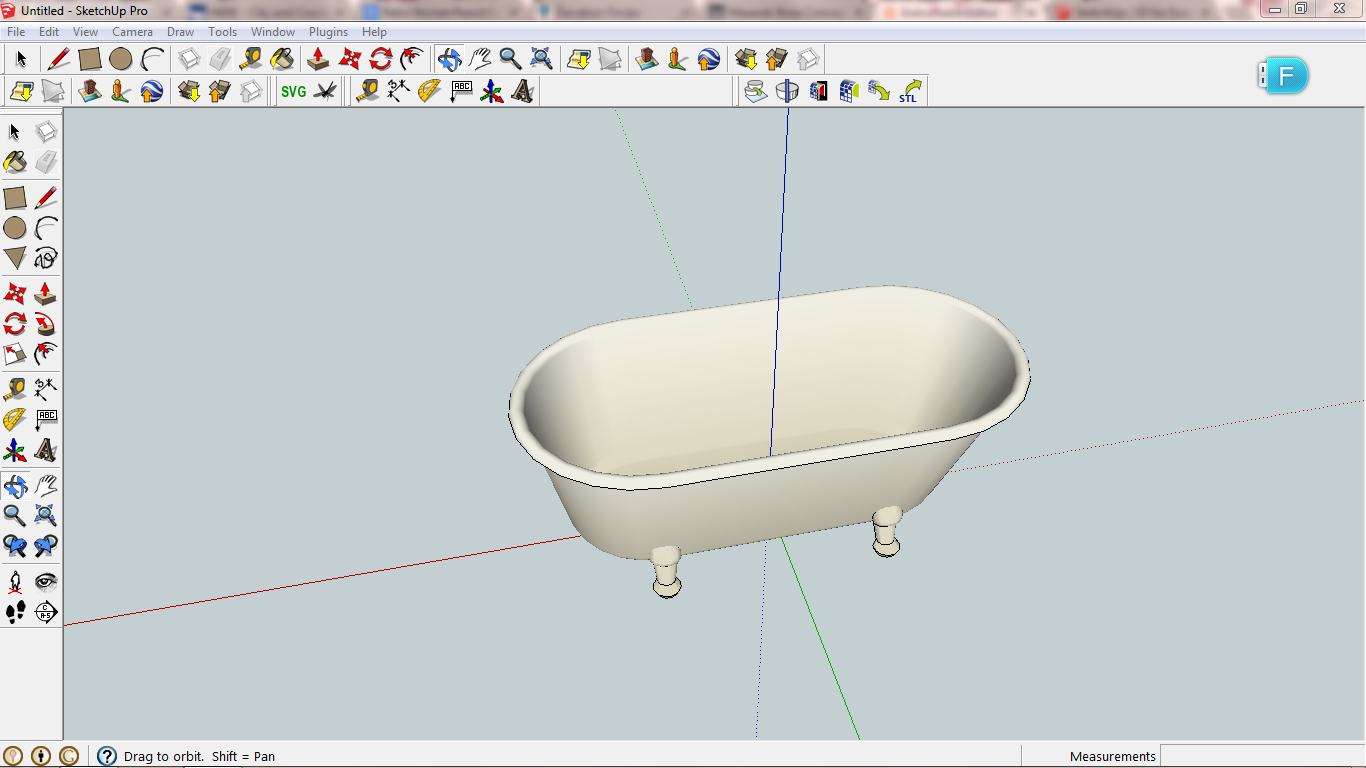
Task: Open the Help menu
Action: (x=374, y=32)
